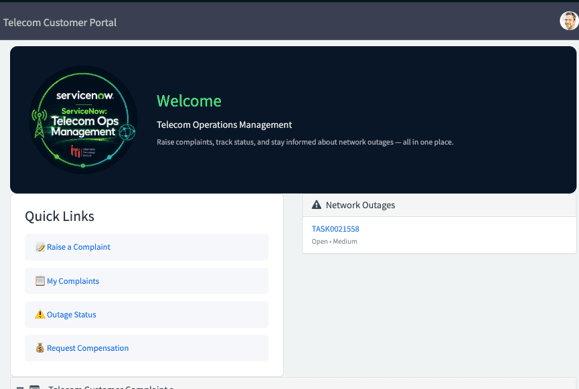Click the Telecom Operations Management subtitle

[x=224, y=125]
